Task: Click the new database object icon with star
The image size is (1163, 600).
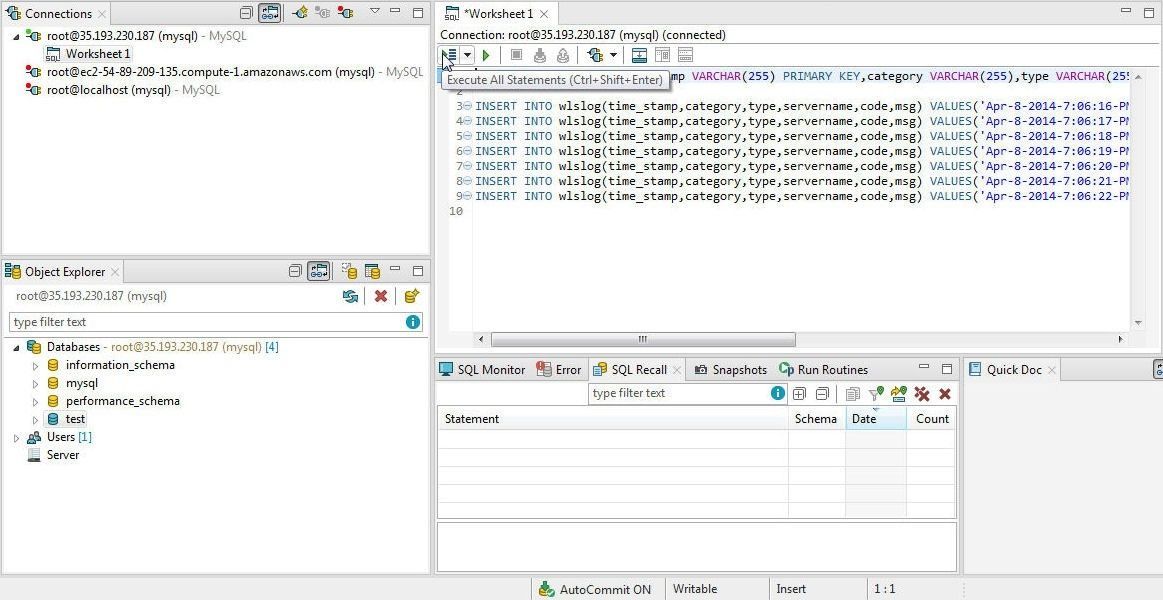Action: coord(412,296)
